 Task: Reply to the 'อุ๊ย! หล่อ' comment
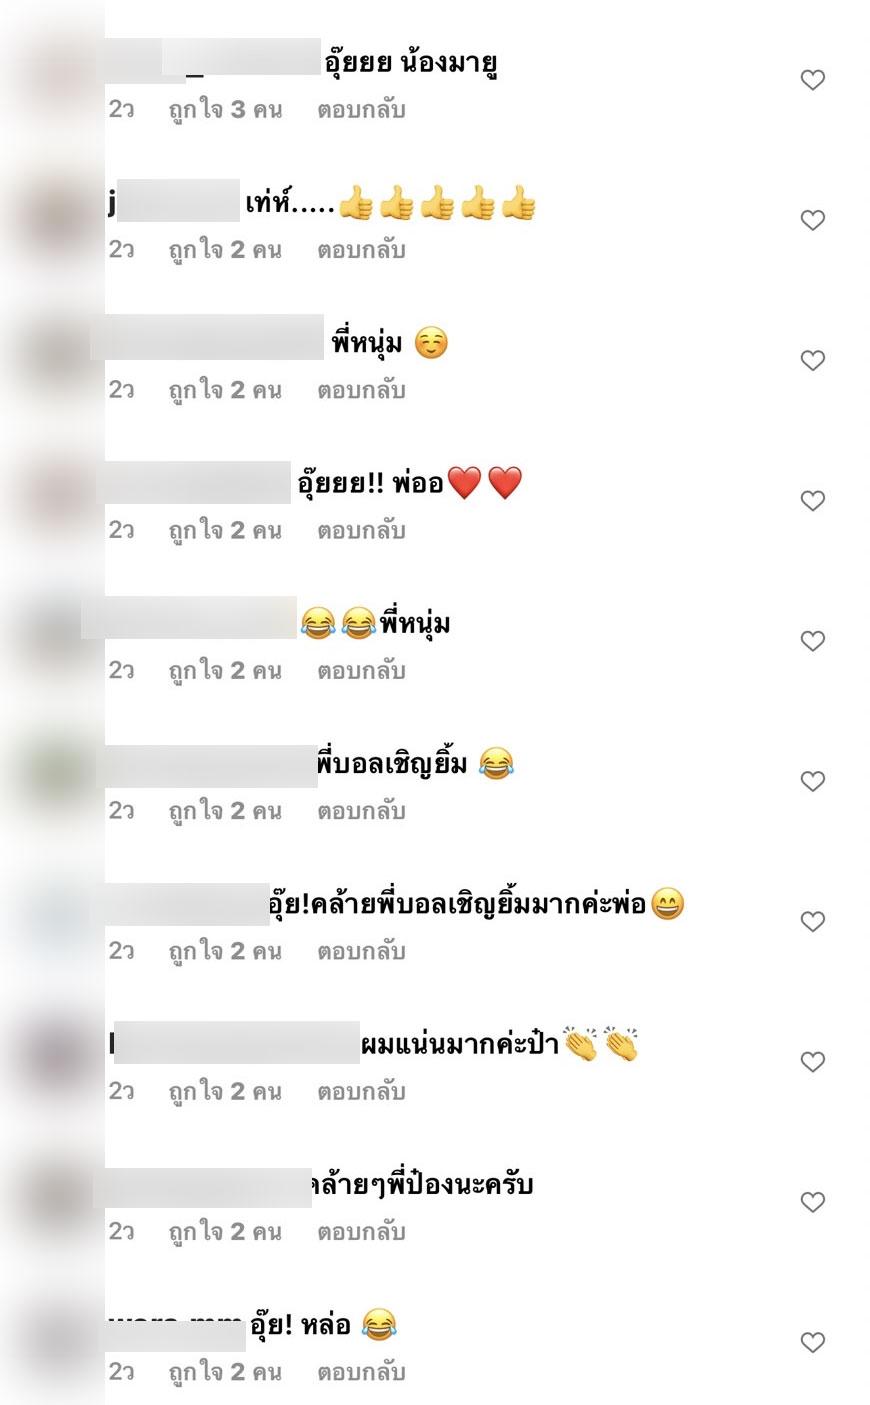(x=361, y=1372)
